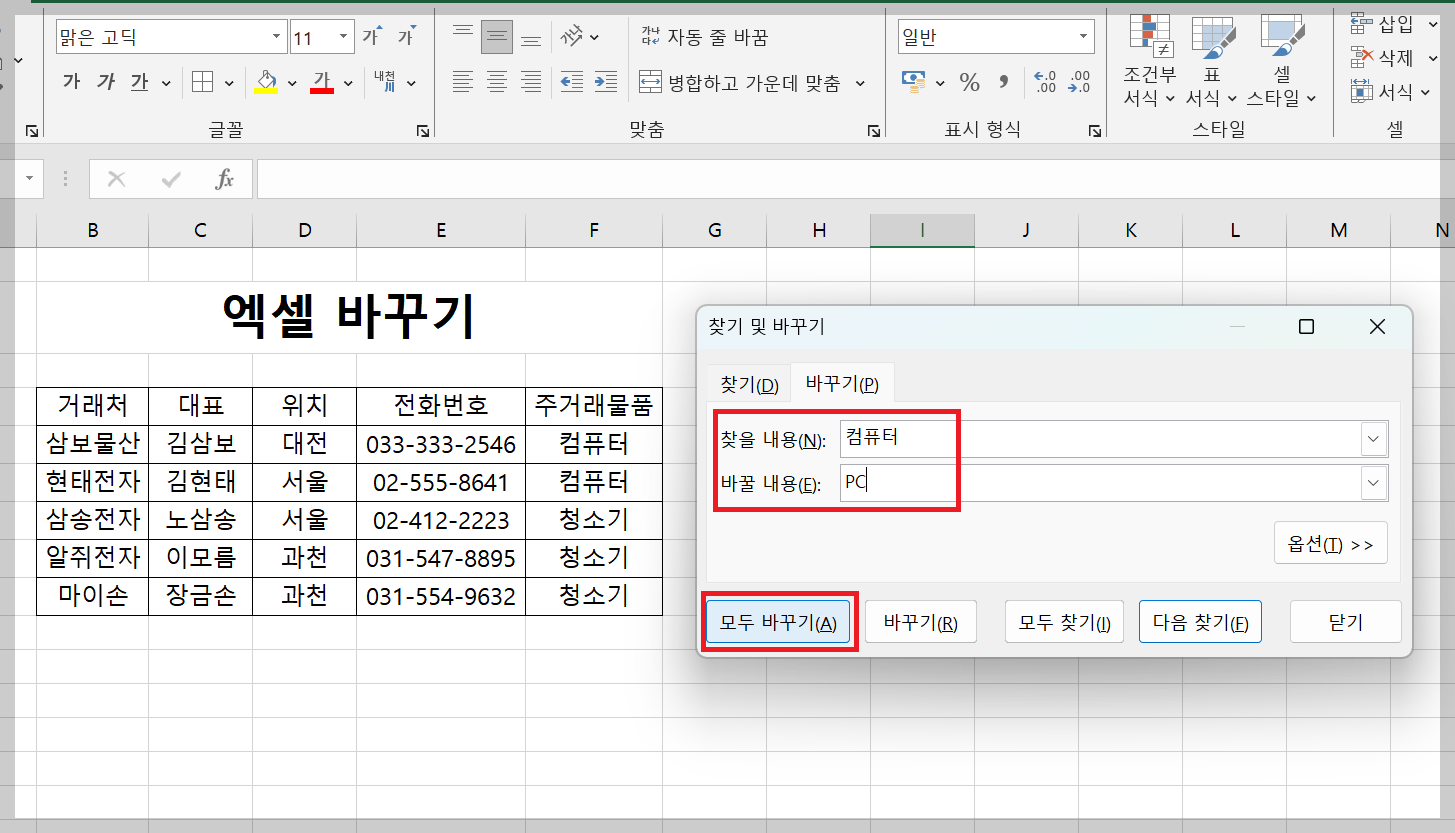Click 옵션 to show more search options
The height and width of the screenshot is (833, 1455).
coord(1330,542)
